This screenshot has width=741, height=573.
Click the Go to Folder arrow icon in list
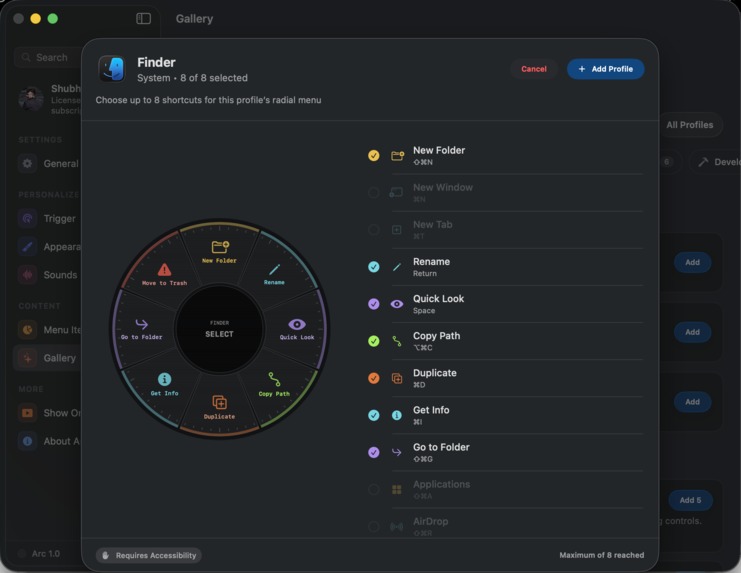(x=396, y=452)
